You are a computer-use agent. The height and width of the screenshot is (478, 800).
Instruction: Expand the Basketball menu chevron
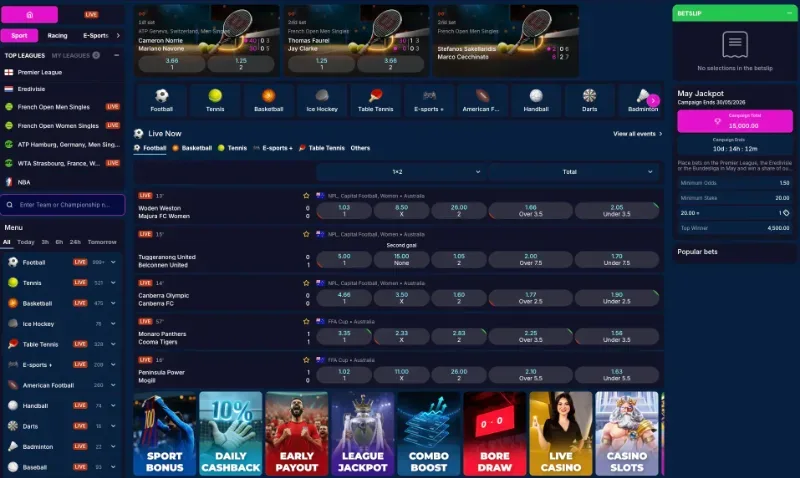point(113,303)
